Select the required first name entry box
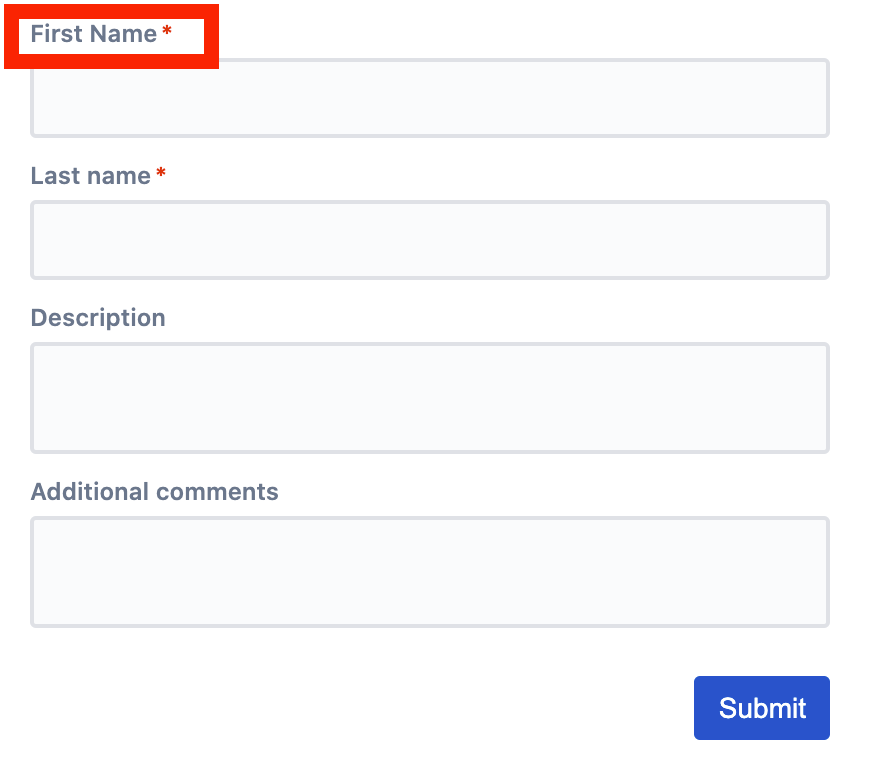Viewport: 894px width, 778px height. tap(430, 98)
